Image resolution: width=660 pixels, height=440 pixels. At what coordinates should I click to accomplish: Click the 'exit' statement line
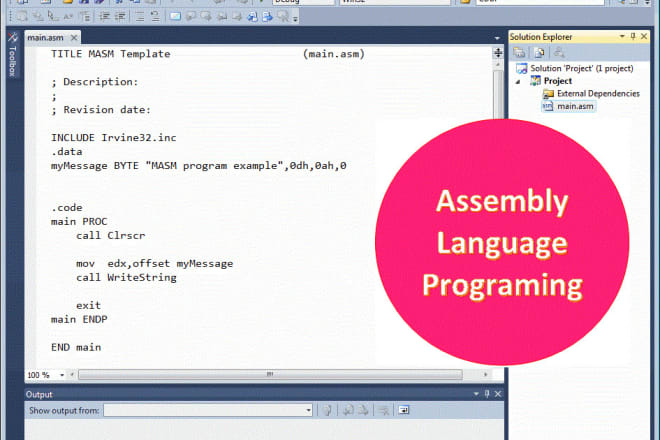point(88,305)
